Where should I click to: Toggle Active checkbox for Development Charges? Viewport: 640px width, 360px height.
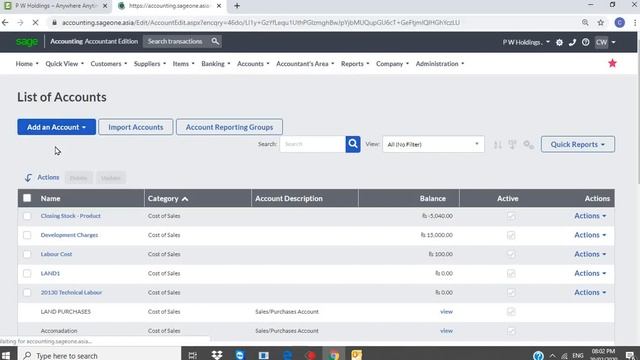click(x=511, y=235)
